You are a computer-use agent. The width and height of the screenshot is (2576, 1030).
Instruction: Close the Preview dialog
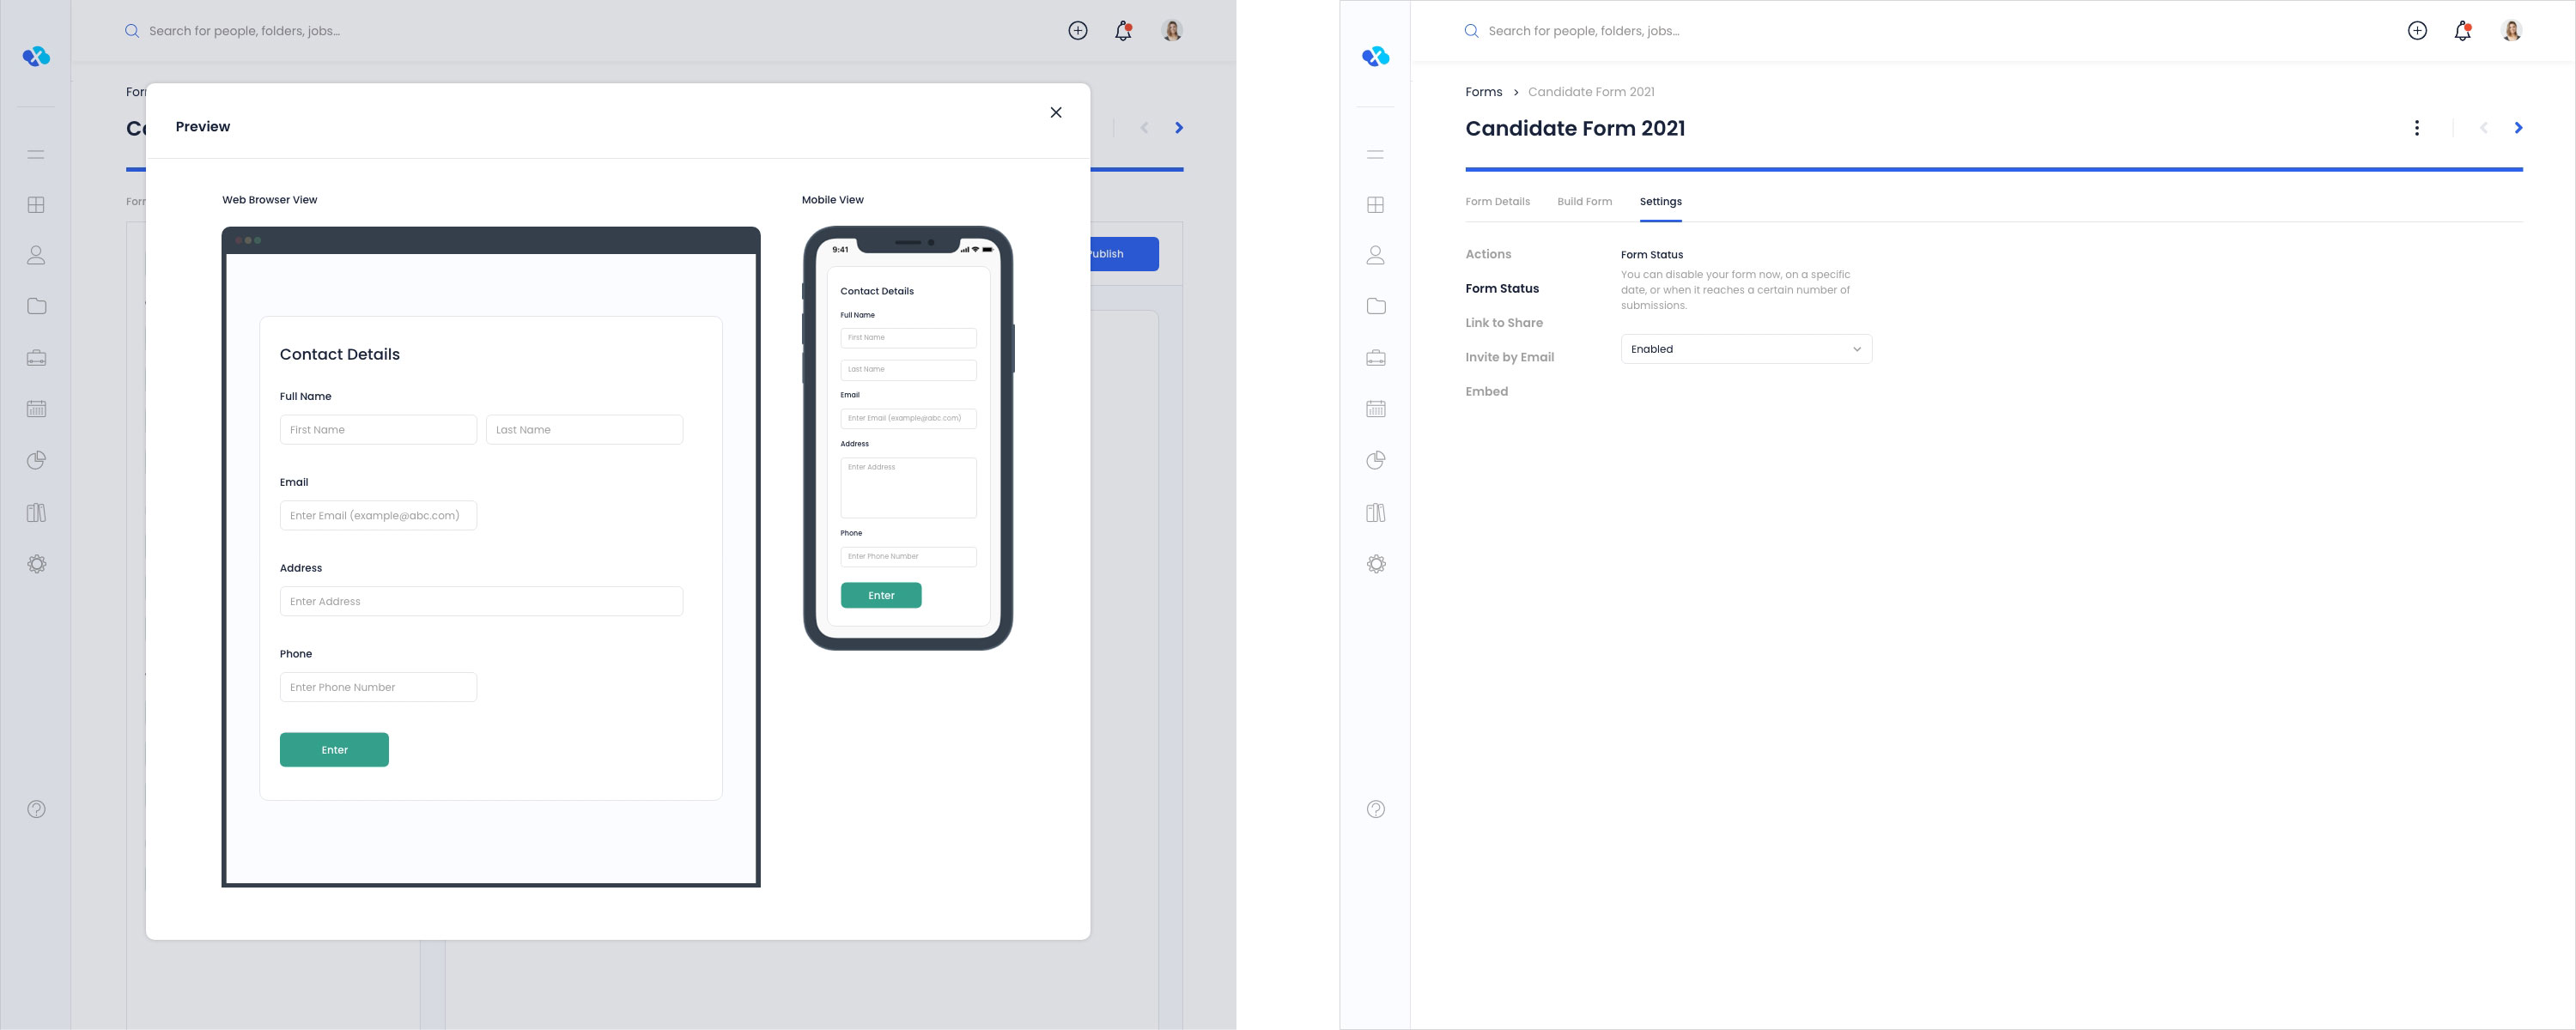coord(1056,113)
